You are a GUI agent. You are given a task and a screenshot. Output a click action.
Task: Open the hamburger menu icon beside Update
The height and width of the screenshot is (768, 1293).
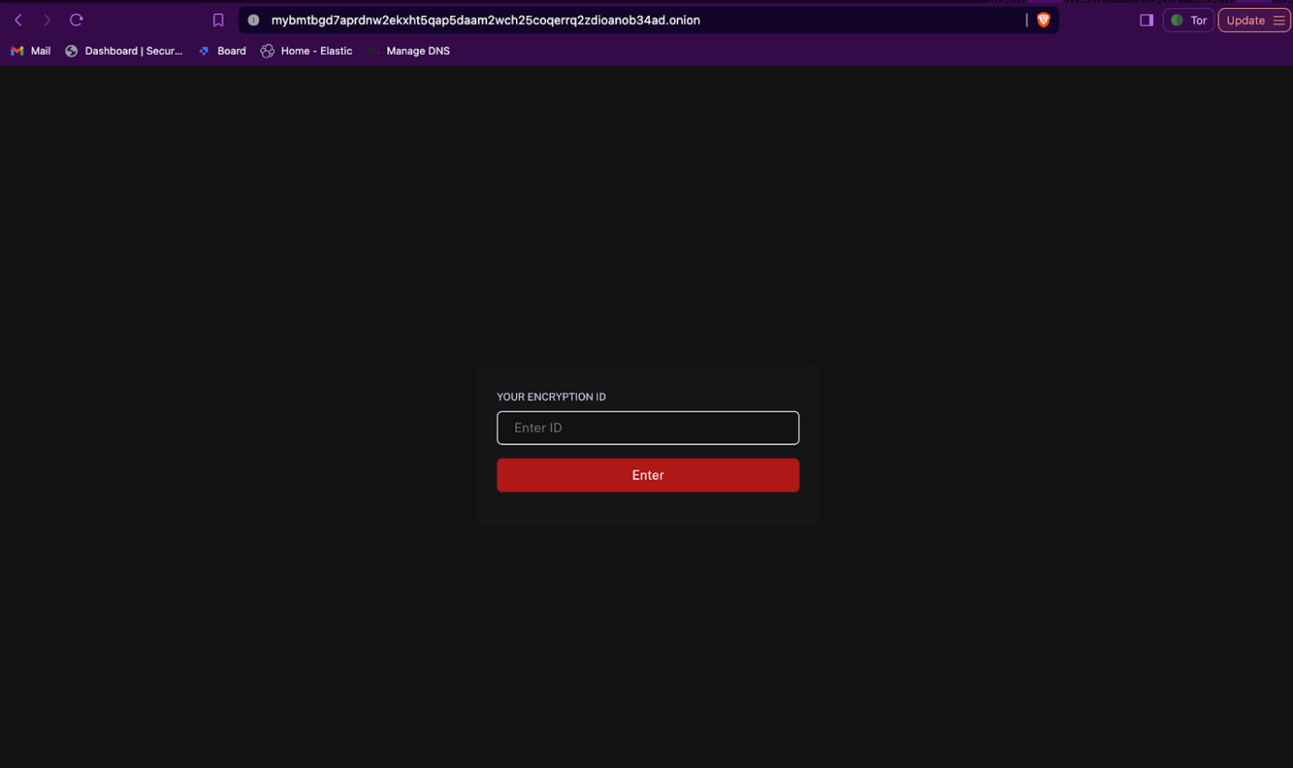click(1279, 20)
